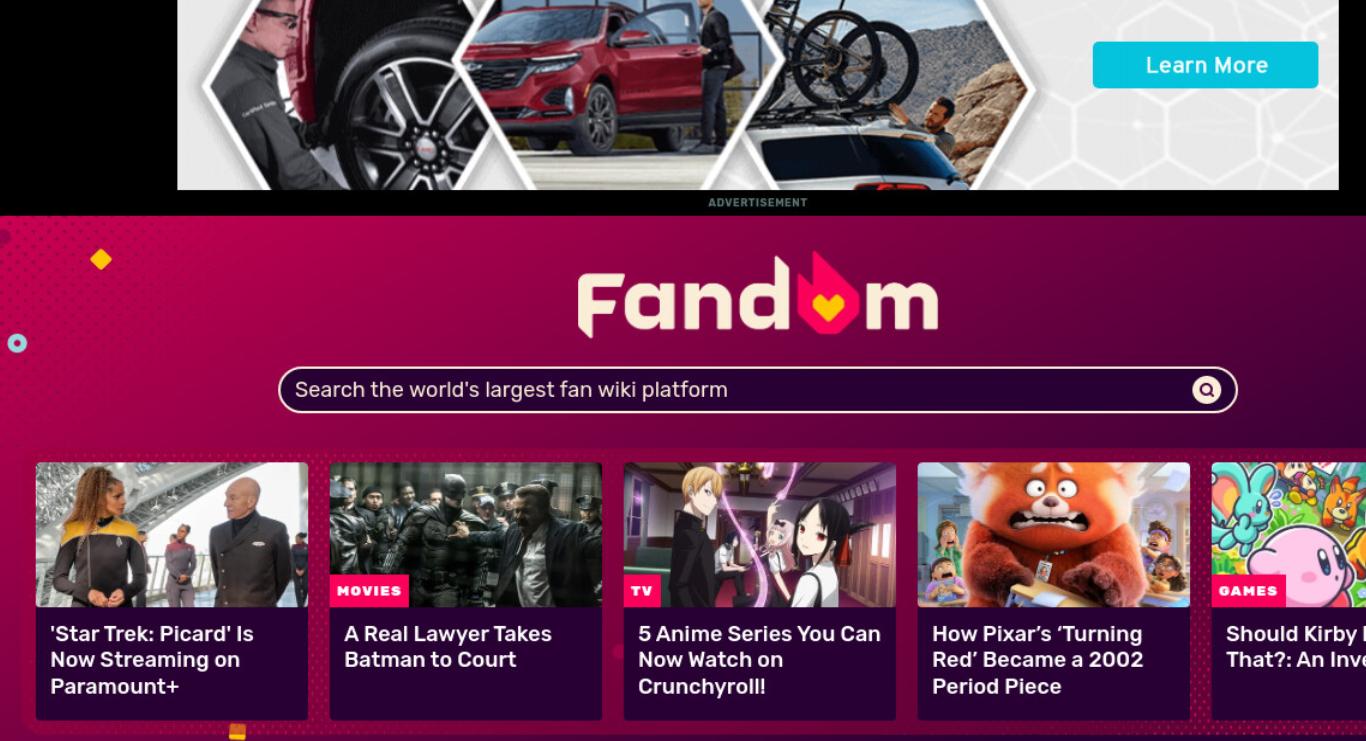Open the Turning Red panda article image

point(1054,534)
